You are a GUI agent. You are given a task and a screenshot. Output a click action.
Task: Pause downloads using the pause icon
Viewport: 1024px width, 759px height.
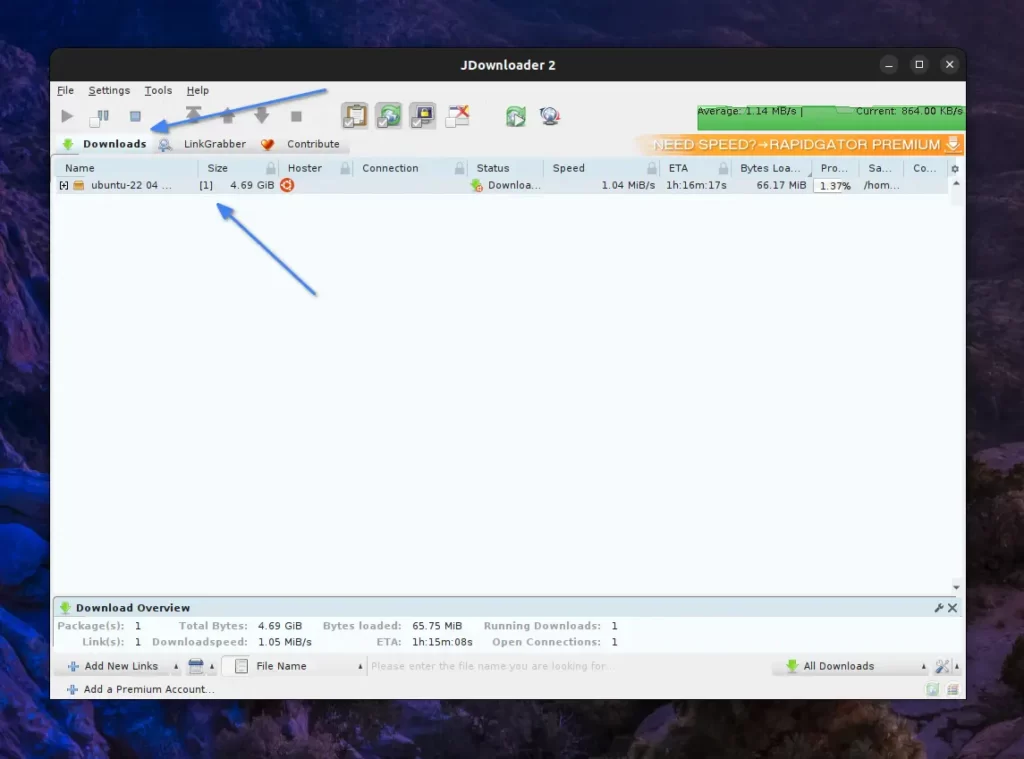click(99, 116)
